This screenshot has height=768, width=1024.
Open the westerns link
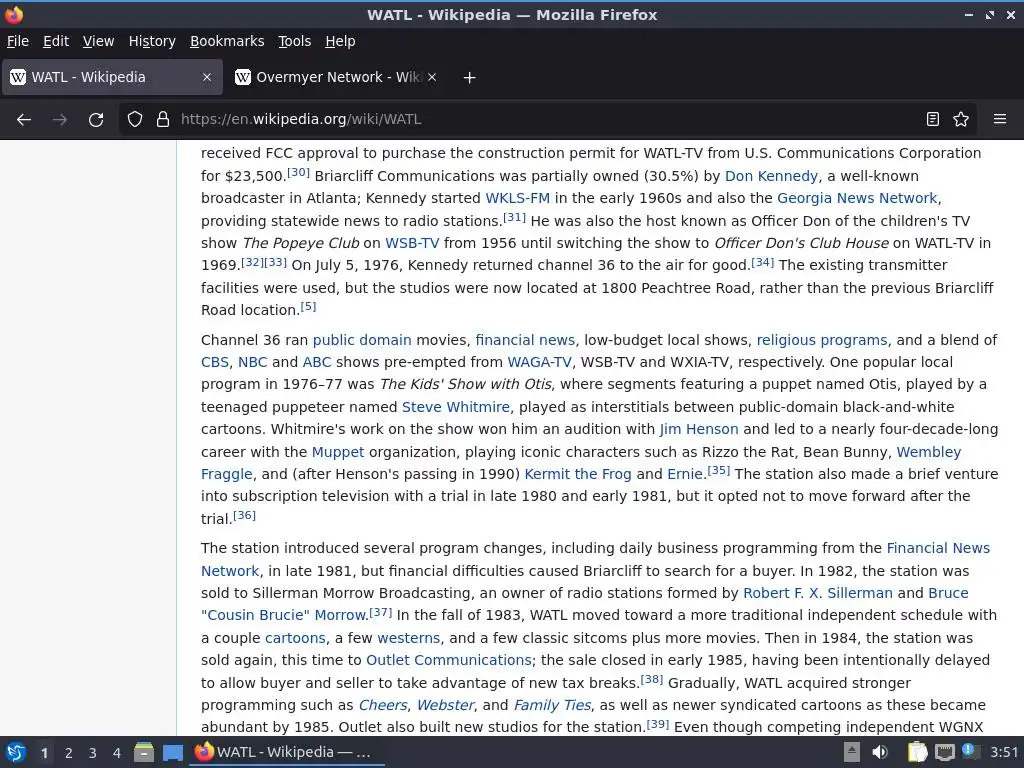409,638
